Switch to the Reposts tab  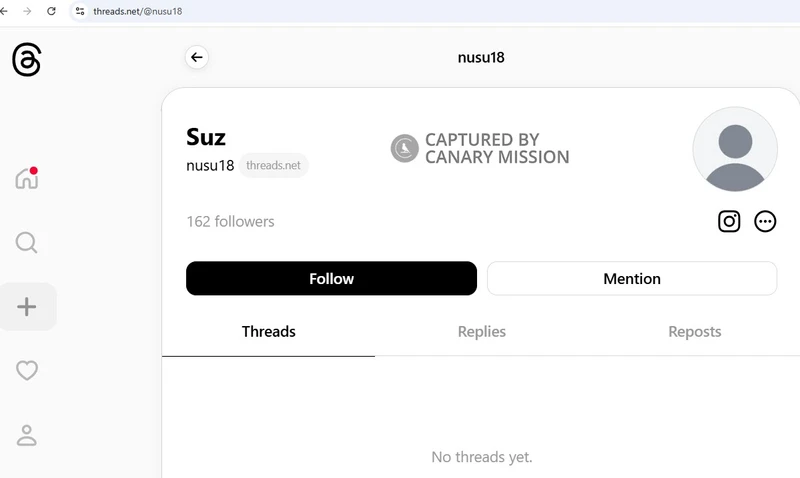pyautogui.click(x=694, y=332)
